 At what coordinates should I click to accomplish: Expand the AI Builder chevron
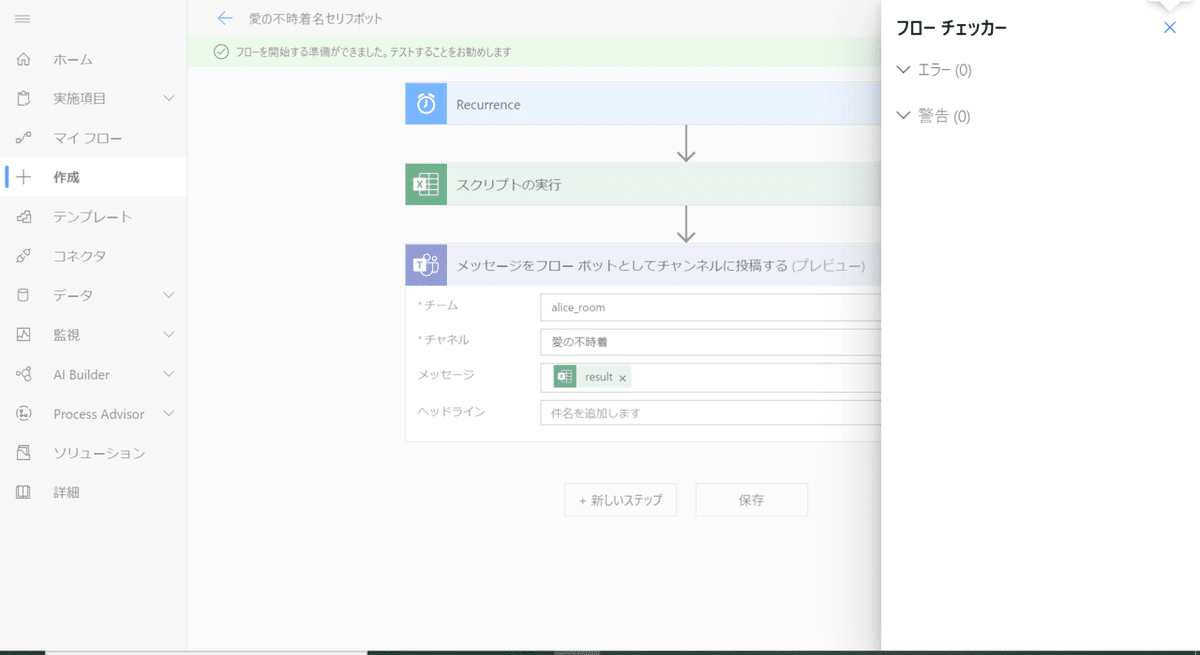[168, 374]
